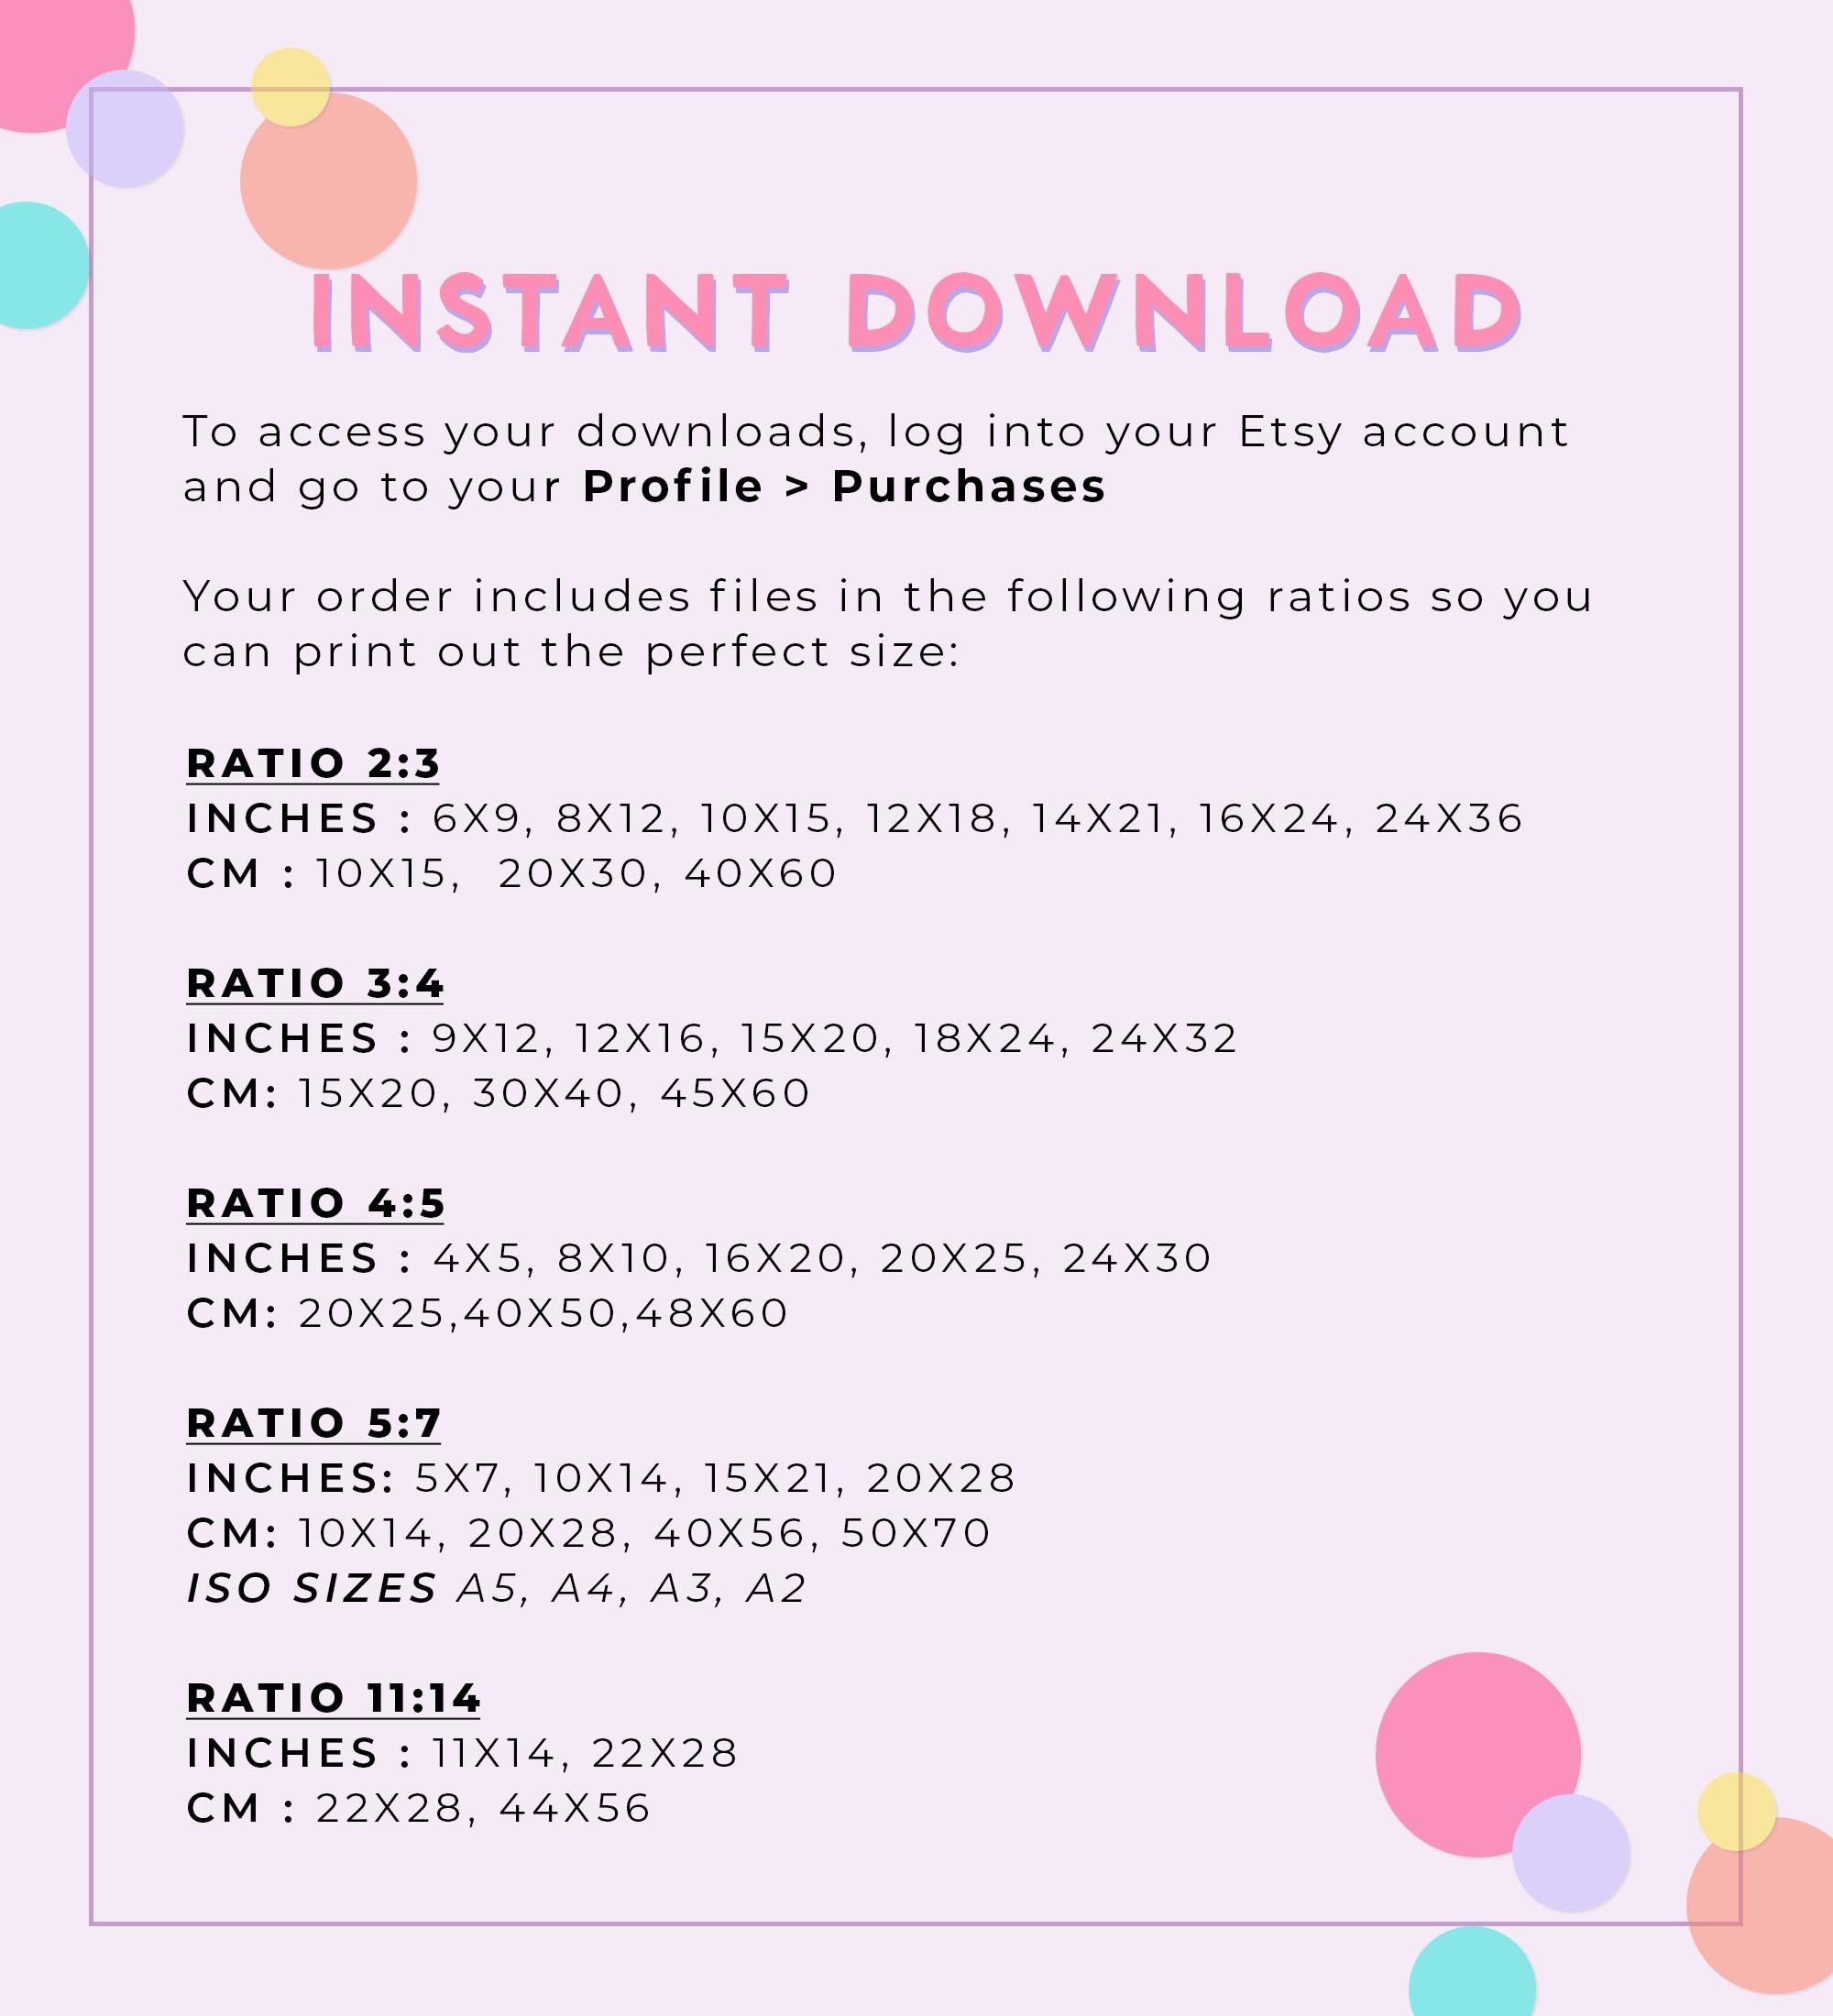Click the INSTANT DOWNLOAD heading
1833x2016 pixels.
[x=916, y=313]
